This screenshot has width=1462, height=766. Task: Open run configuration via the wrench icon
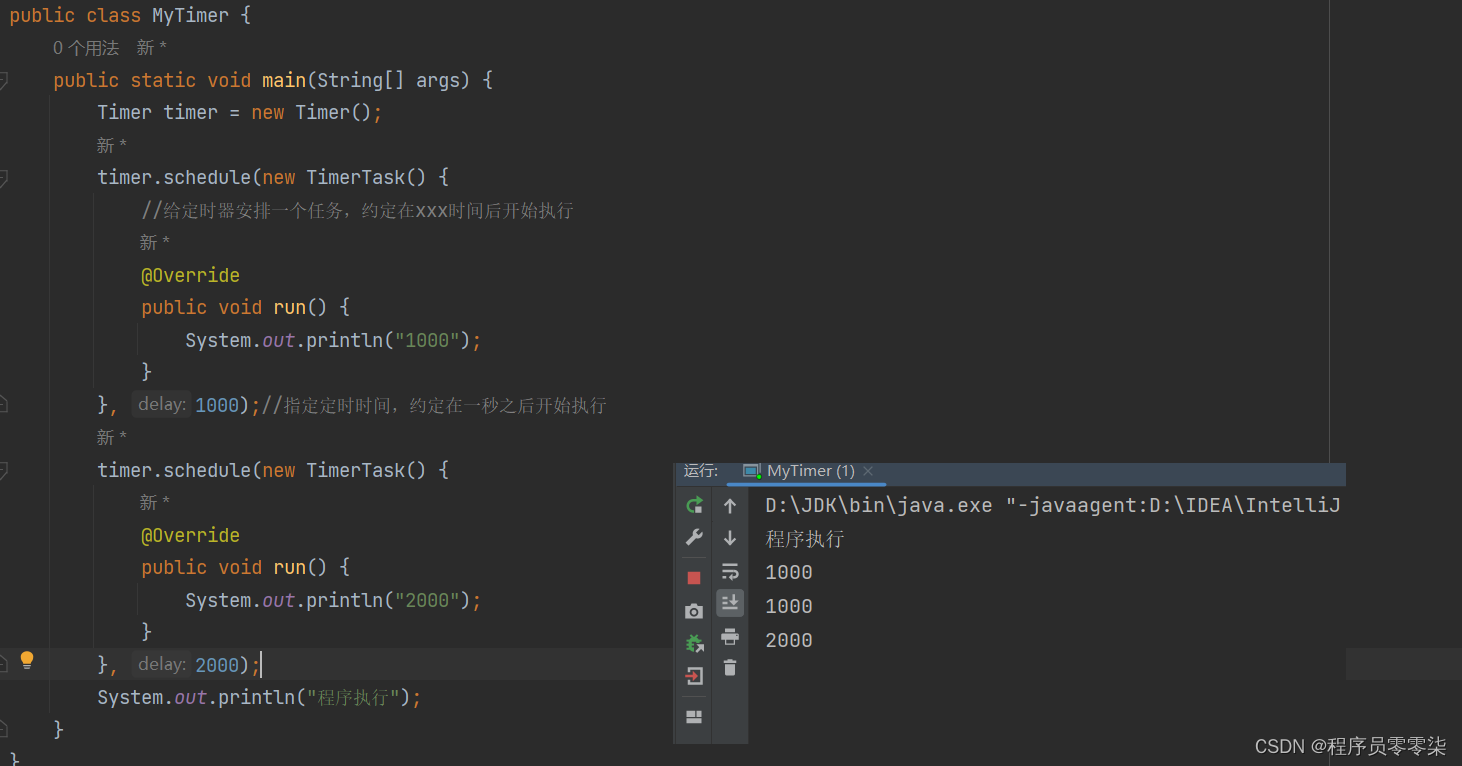tap(694, 538)
